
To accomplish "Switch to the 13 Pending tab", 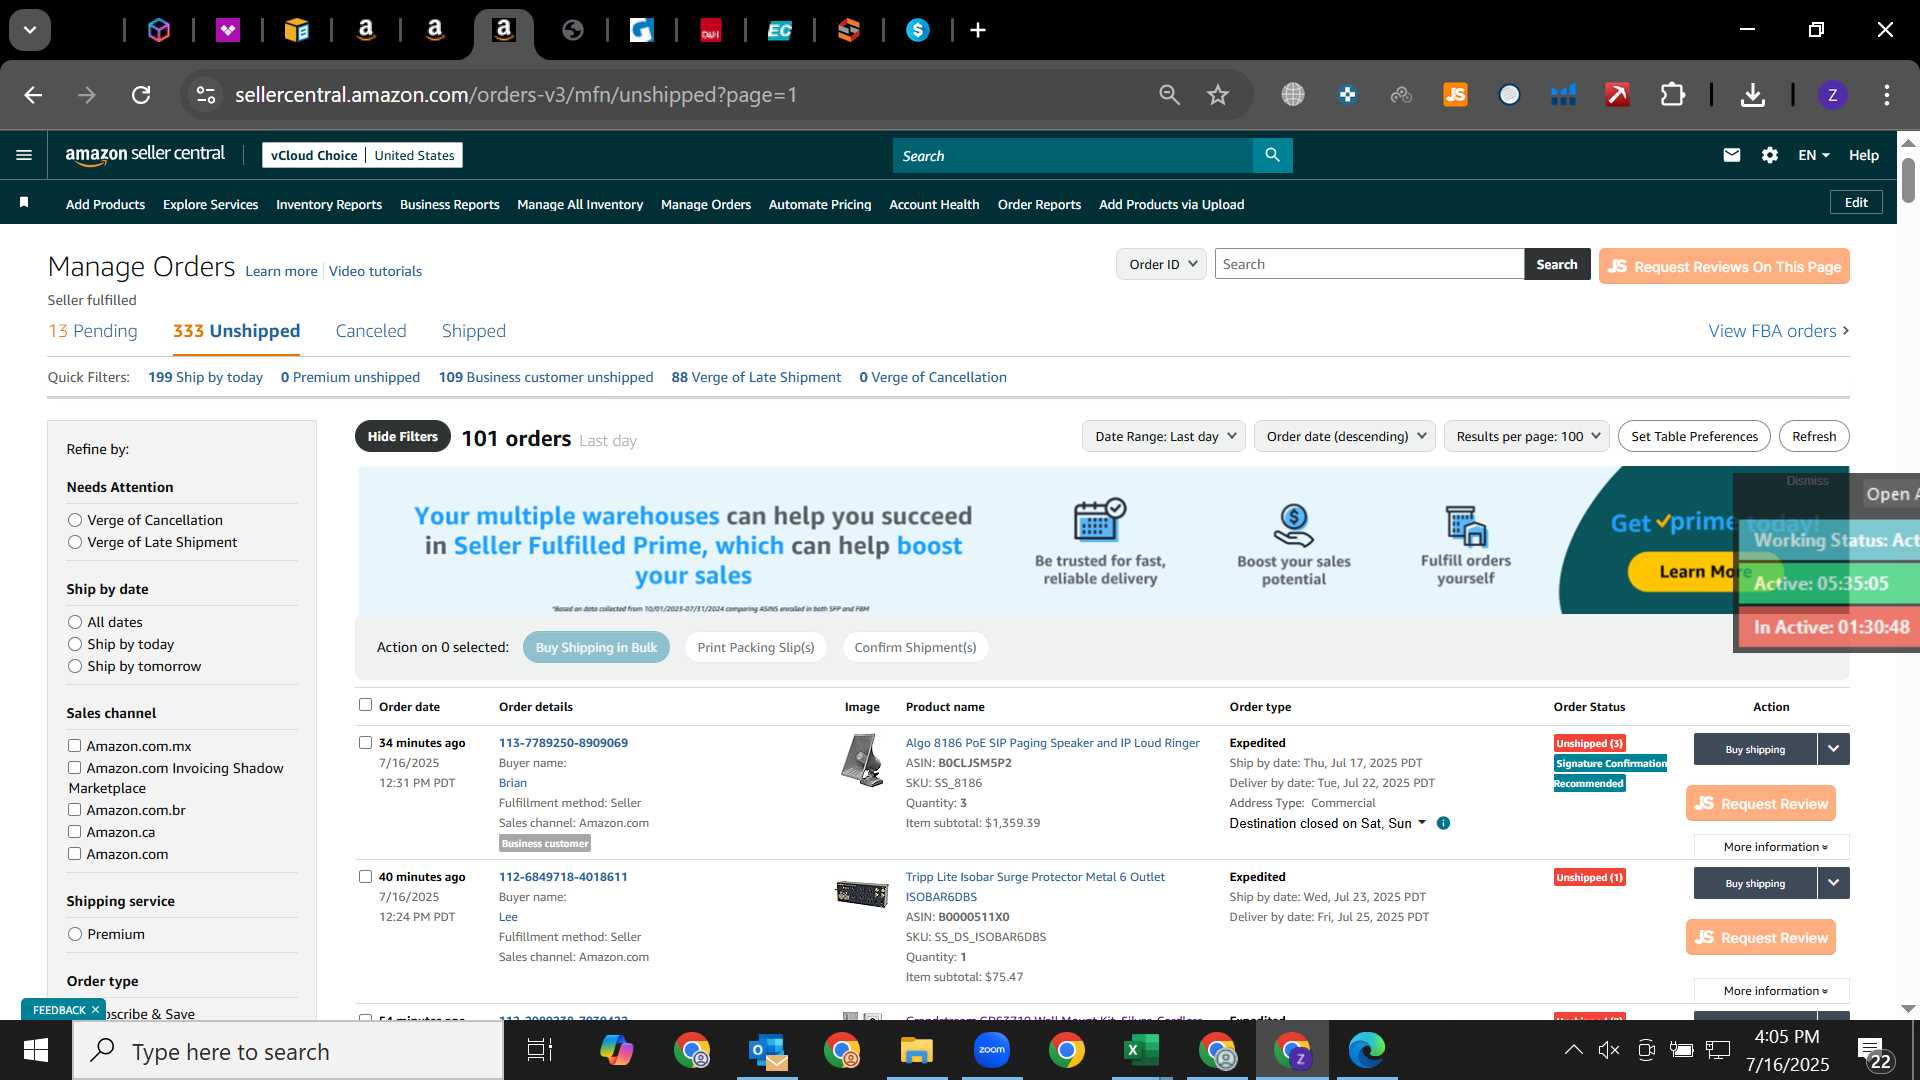I will tap(93, 331).
